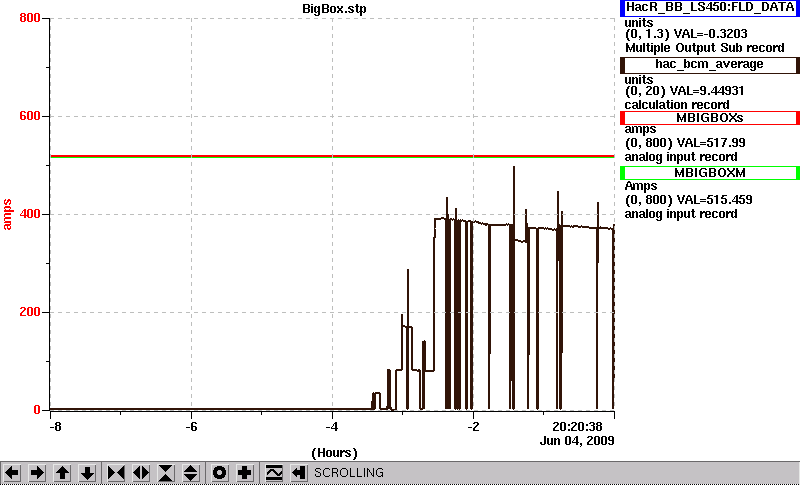The width and height of the screenshot is (800, 485).
Task: Click 'calculation record' text
Action: point(677,105)
